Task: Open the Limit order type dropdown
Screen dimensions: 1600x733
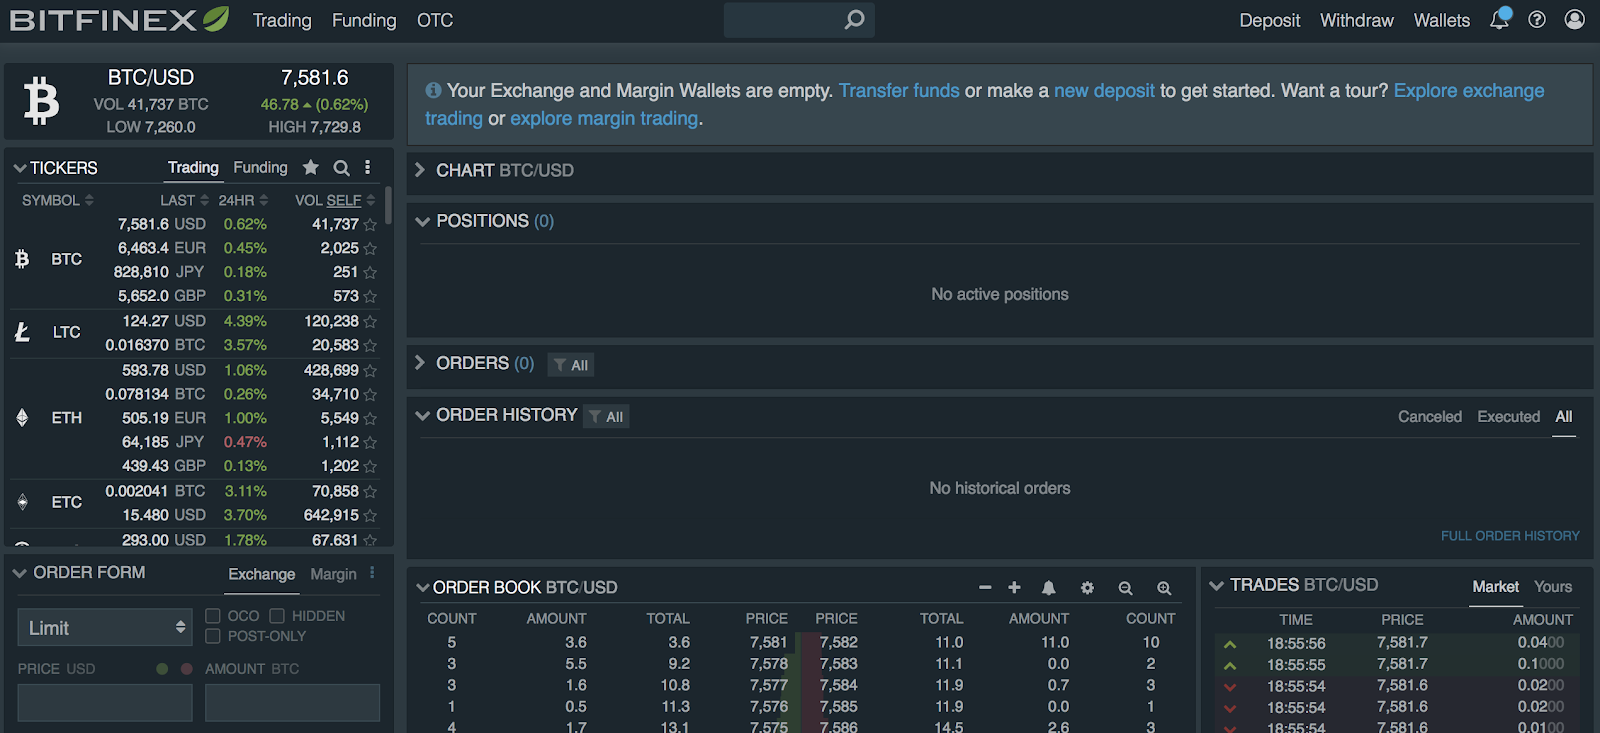Action: coord(105,627)
